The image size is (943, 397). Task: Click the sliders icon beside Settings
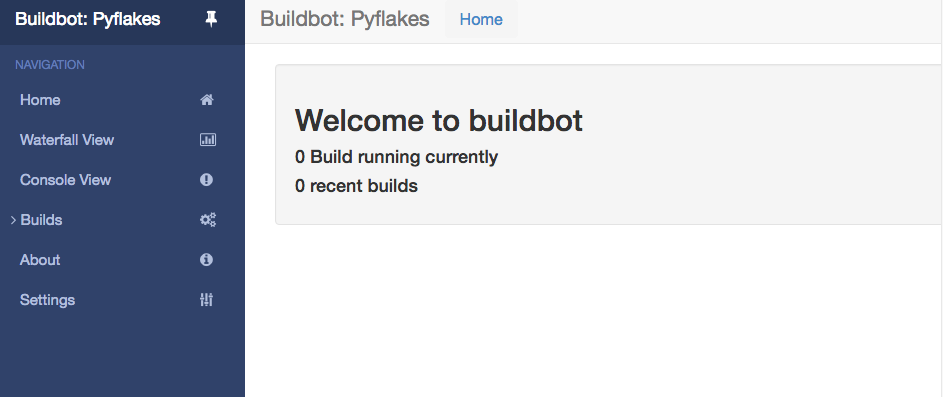point(207,300)
